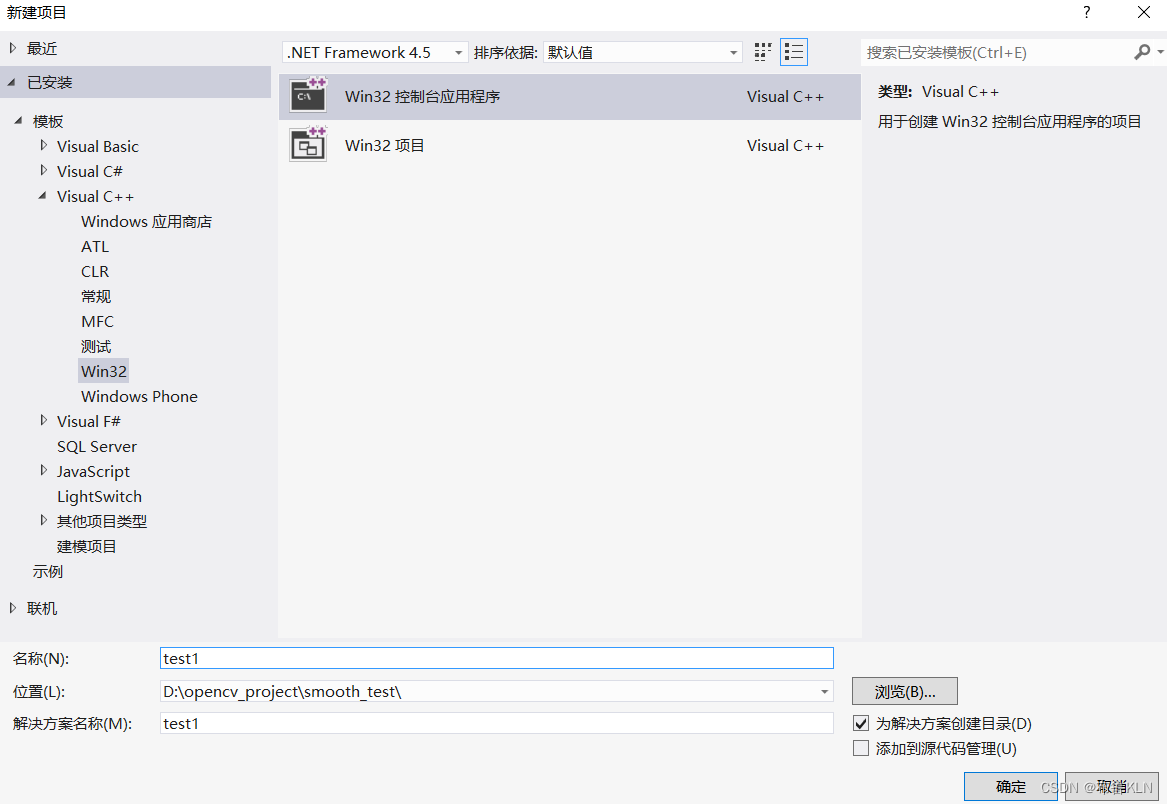The width and height of the screenshot is (1167, 804).
Task: Click the 浏览(B) browse button
Action: [x=903, y=691]
